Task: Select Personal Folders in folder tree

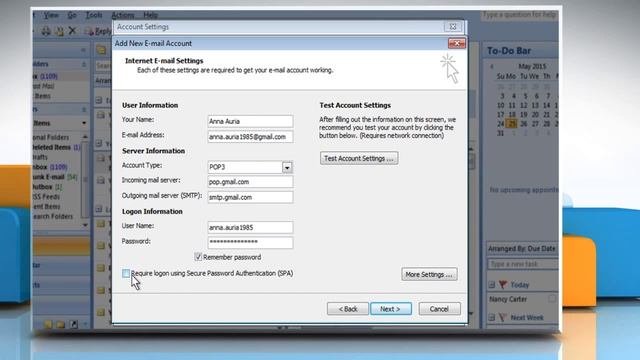Action: tap(51, 137)
